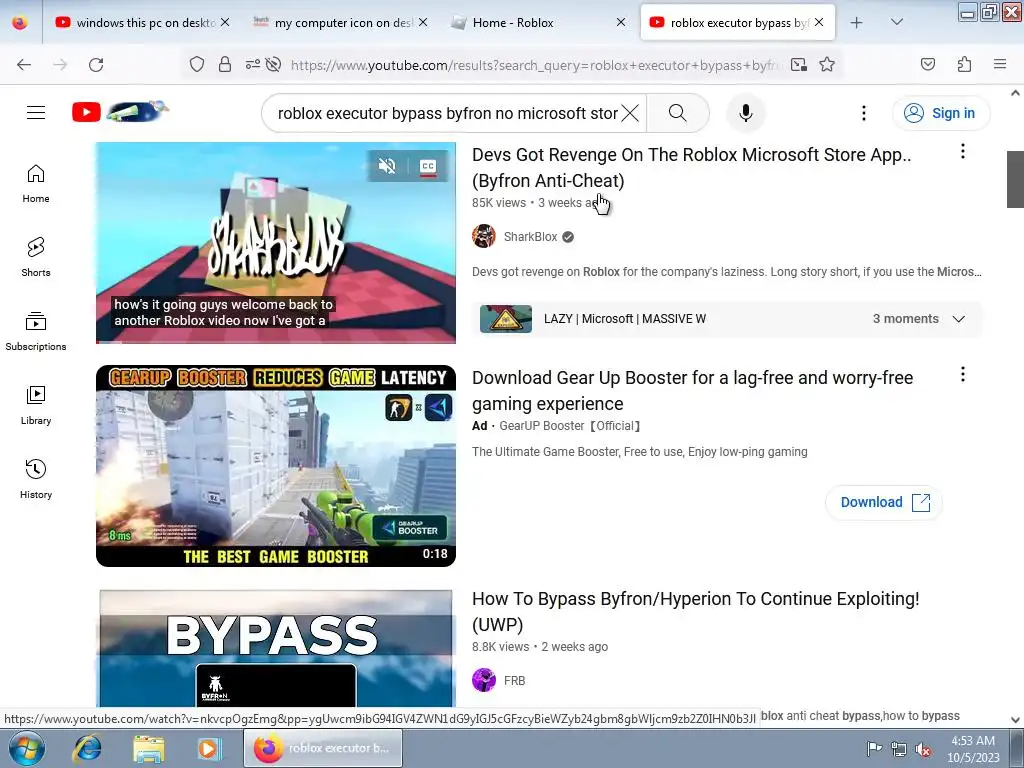This screenshot has width=1024, height=768.
Task: Click the SharkBlox channel avatar
Action: tap(484, 236)
